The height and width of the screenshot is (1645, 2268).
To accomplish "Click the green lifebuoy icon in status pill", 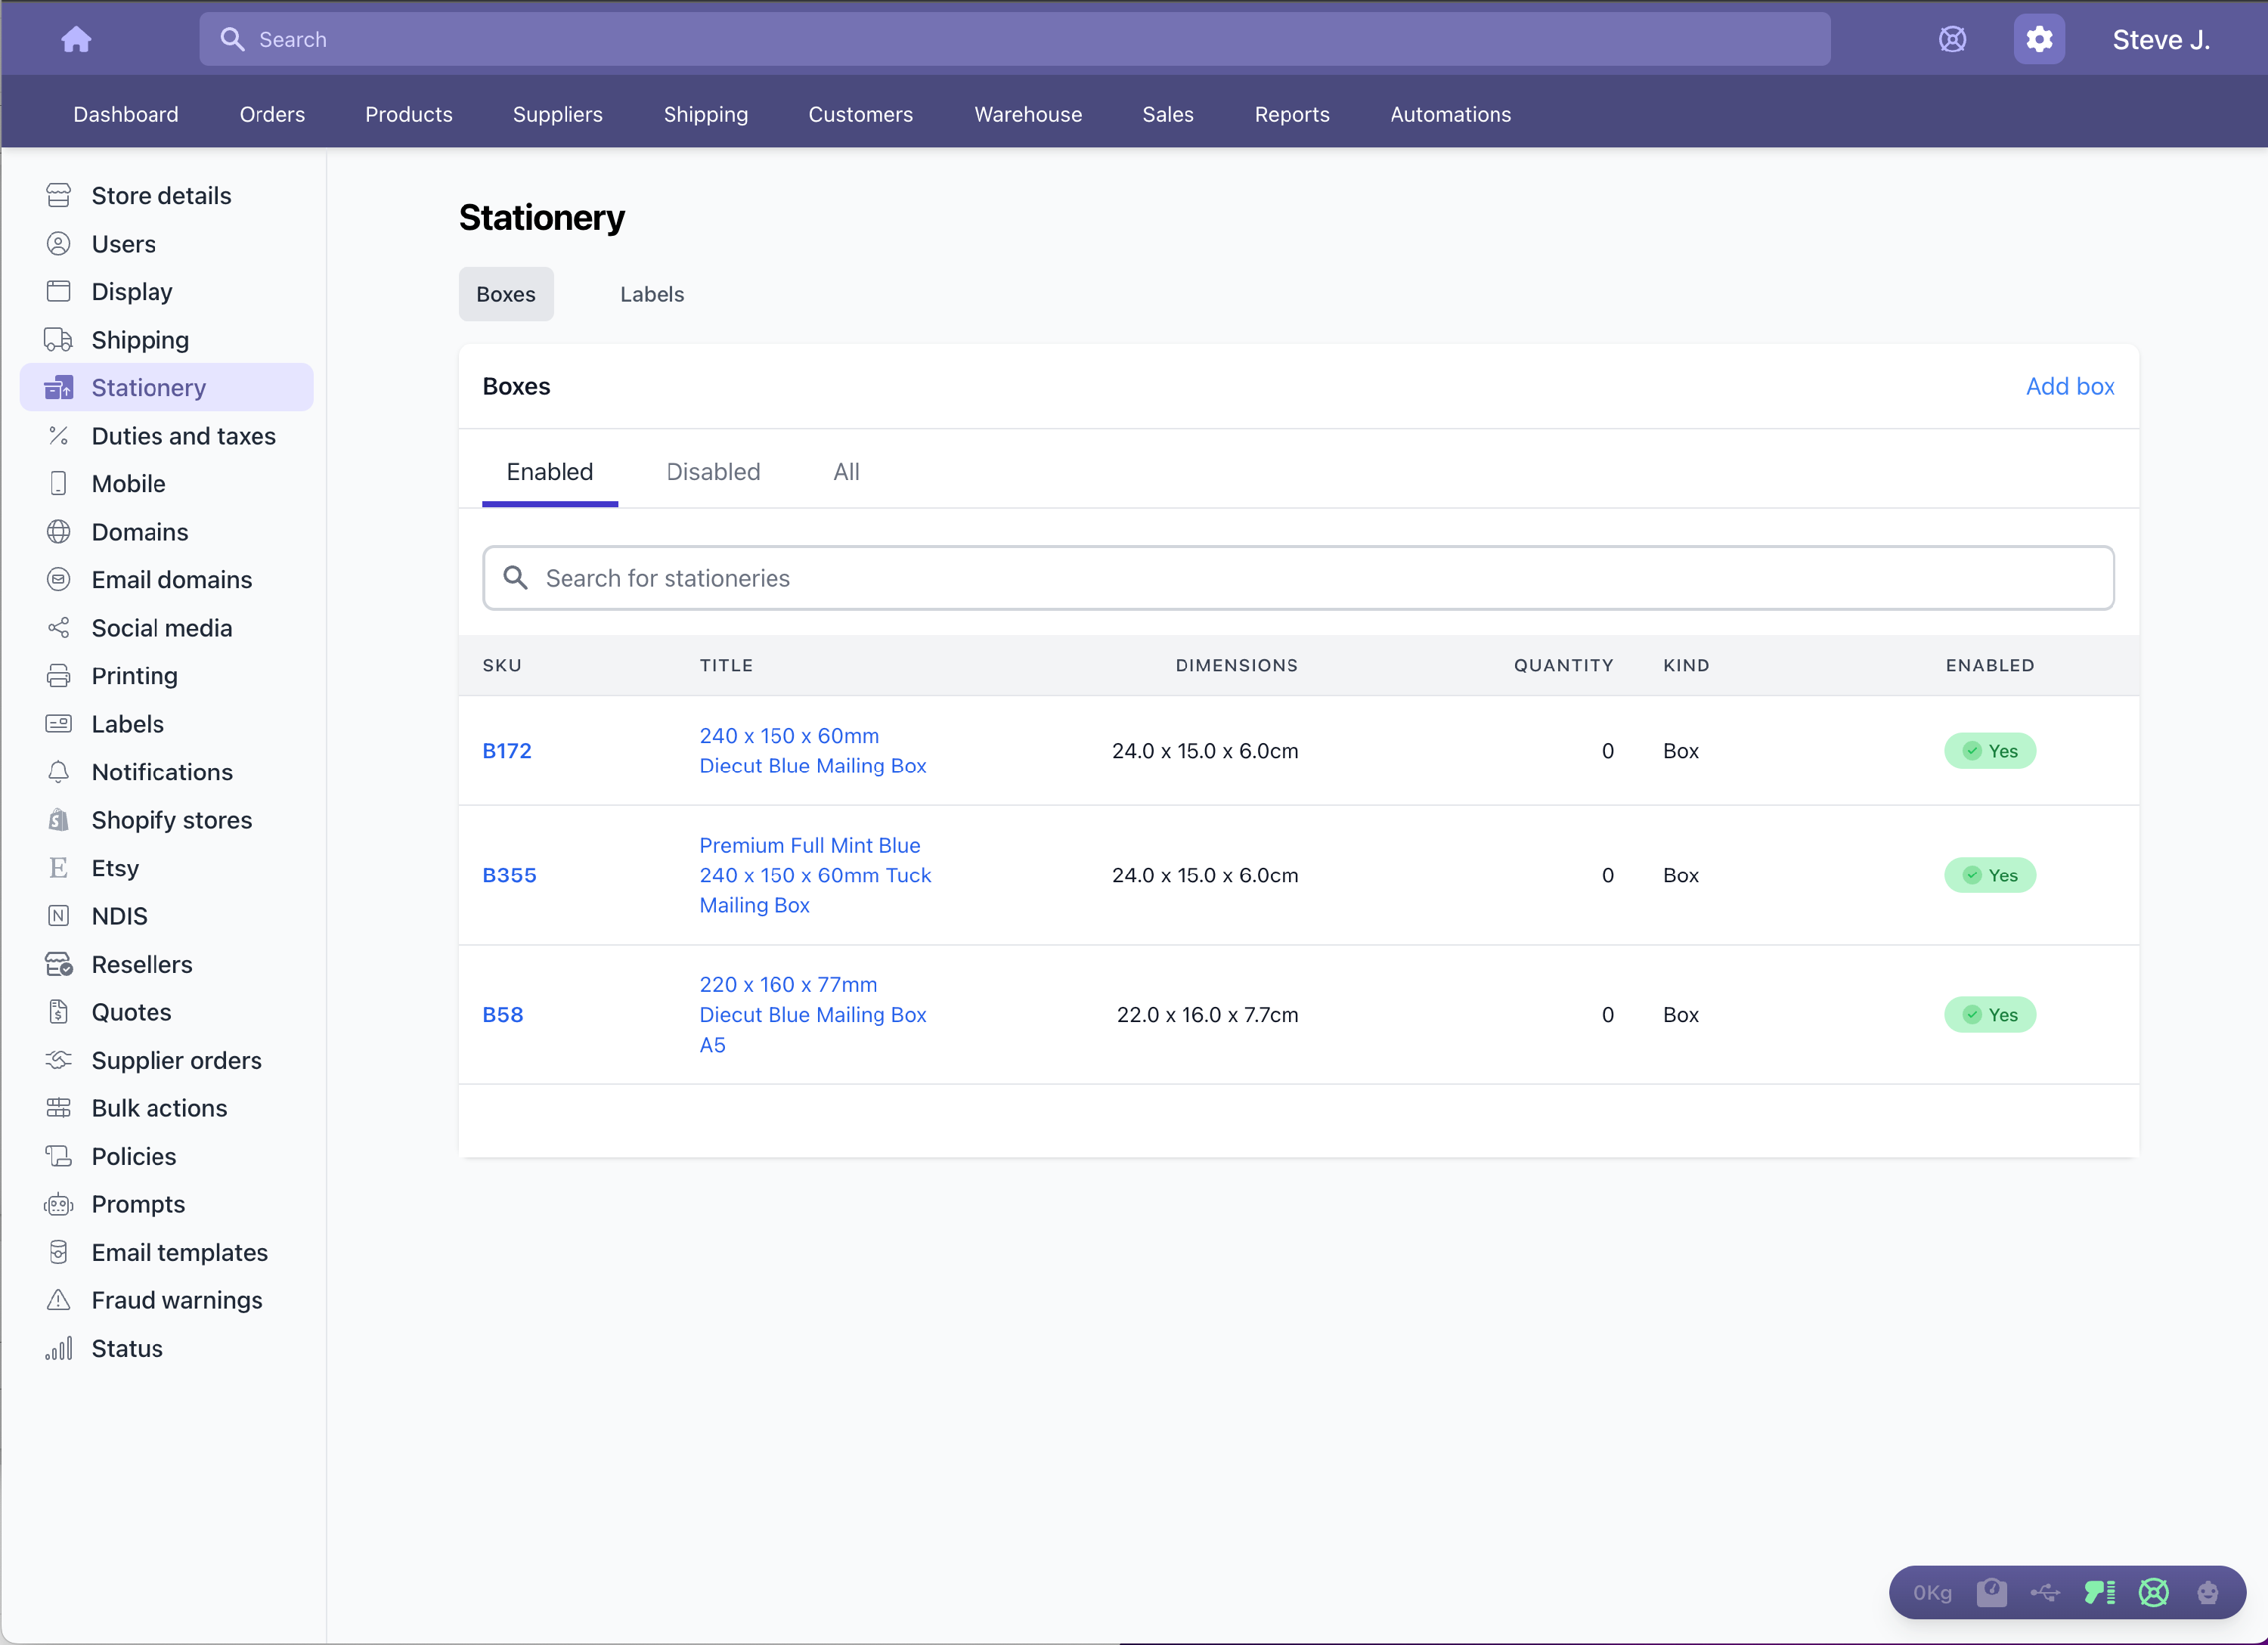I will tap(2153, 1592).
